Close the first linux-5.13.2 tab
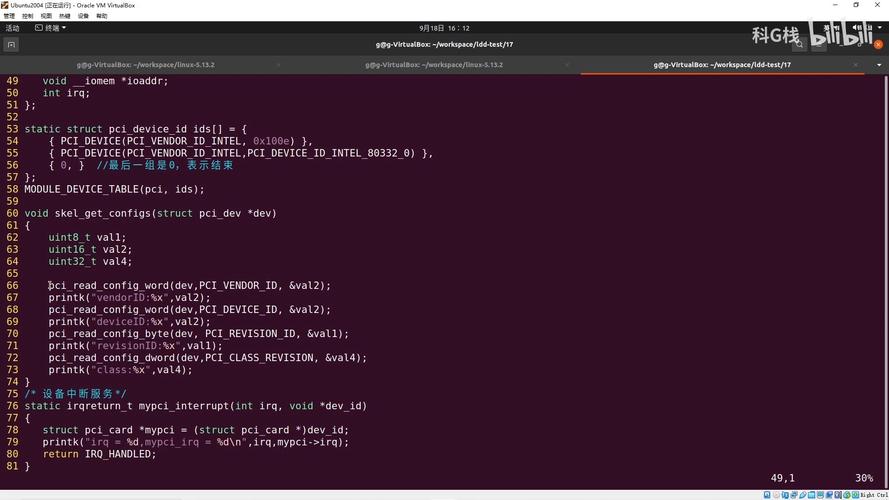Screen dimensions: 889x500 [278, 65]
